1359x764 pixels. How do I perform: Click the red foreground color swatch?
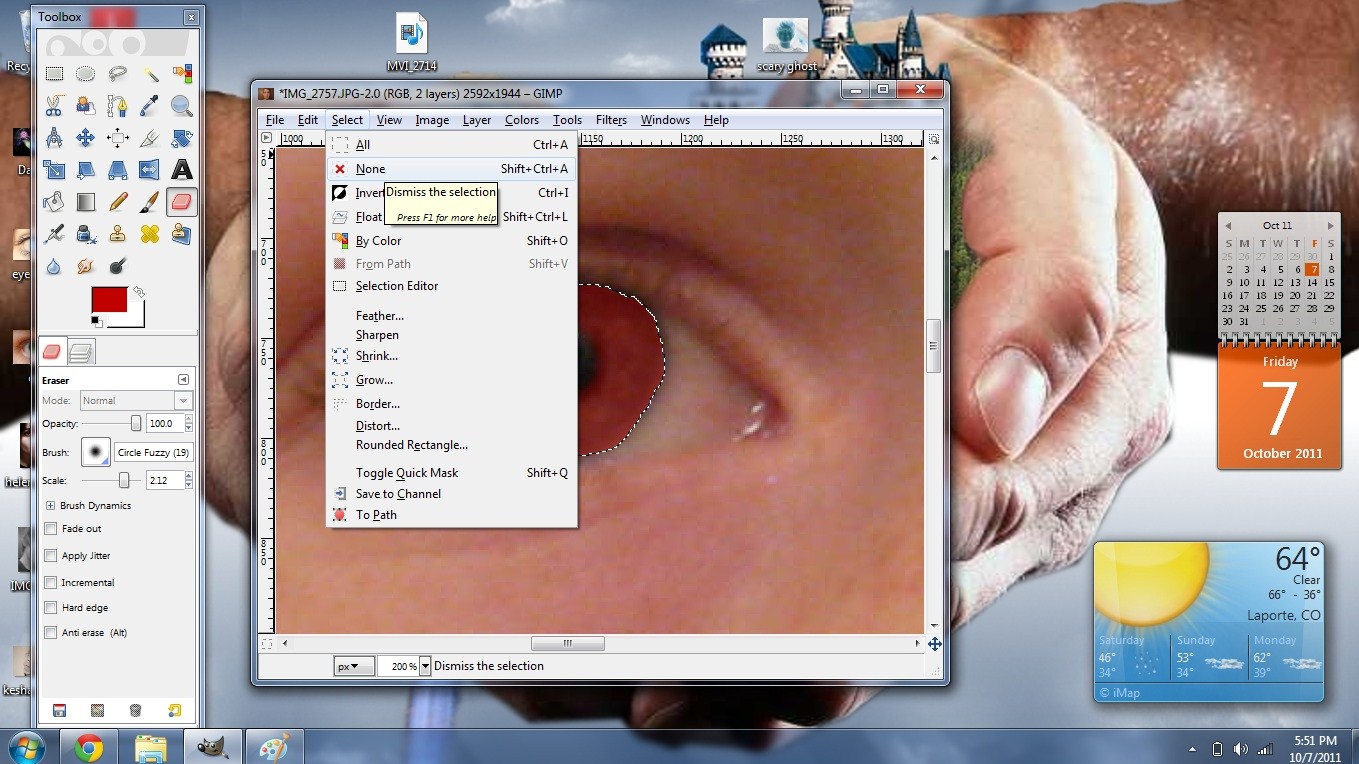(x=108, y=299)
